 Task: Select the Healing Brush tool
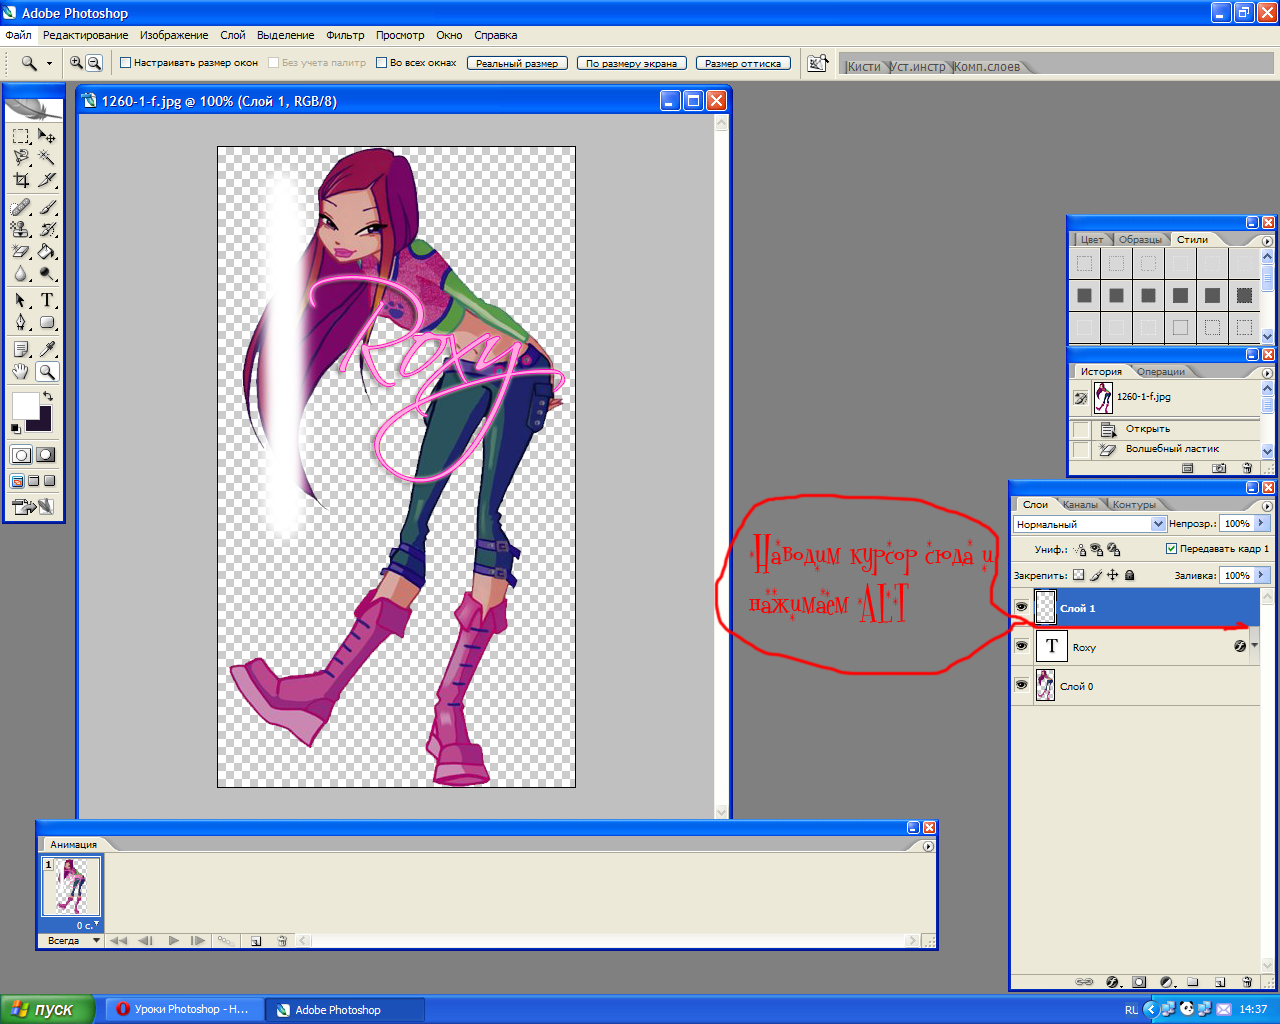tap(21, 207)
